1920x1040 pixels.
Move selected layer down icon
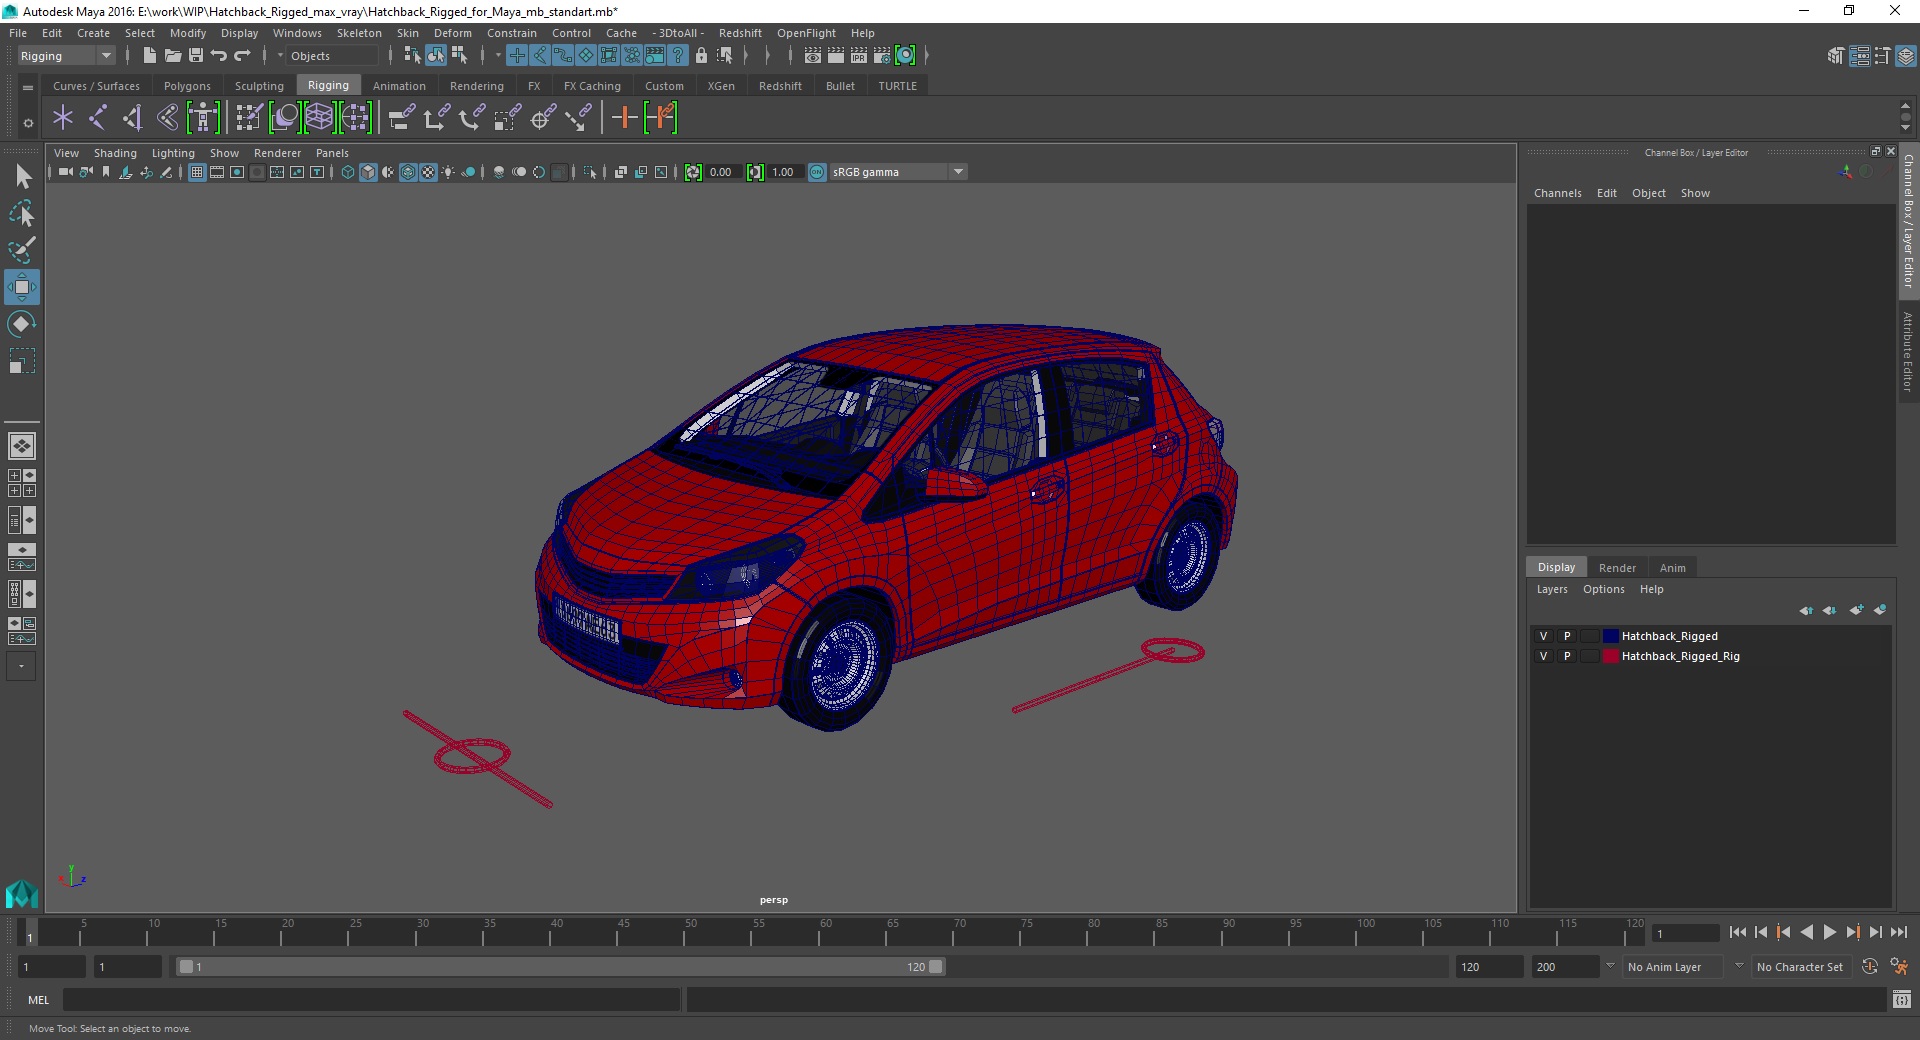(x=1830, y=610)
